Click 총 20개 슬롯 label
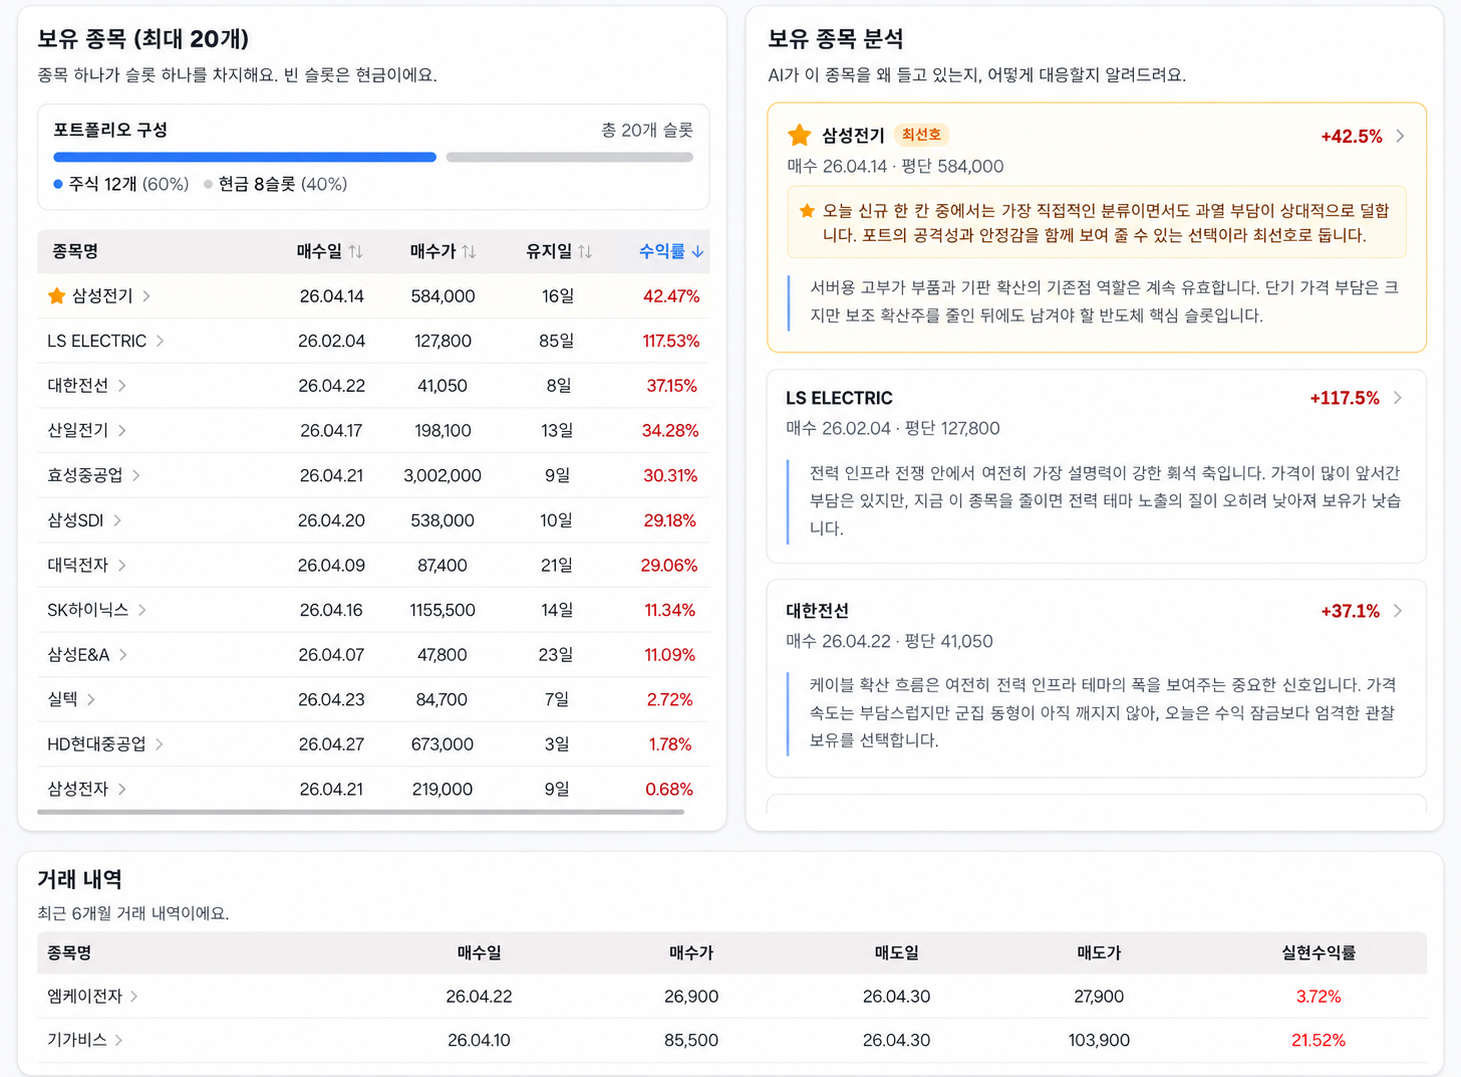 647,130
